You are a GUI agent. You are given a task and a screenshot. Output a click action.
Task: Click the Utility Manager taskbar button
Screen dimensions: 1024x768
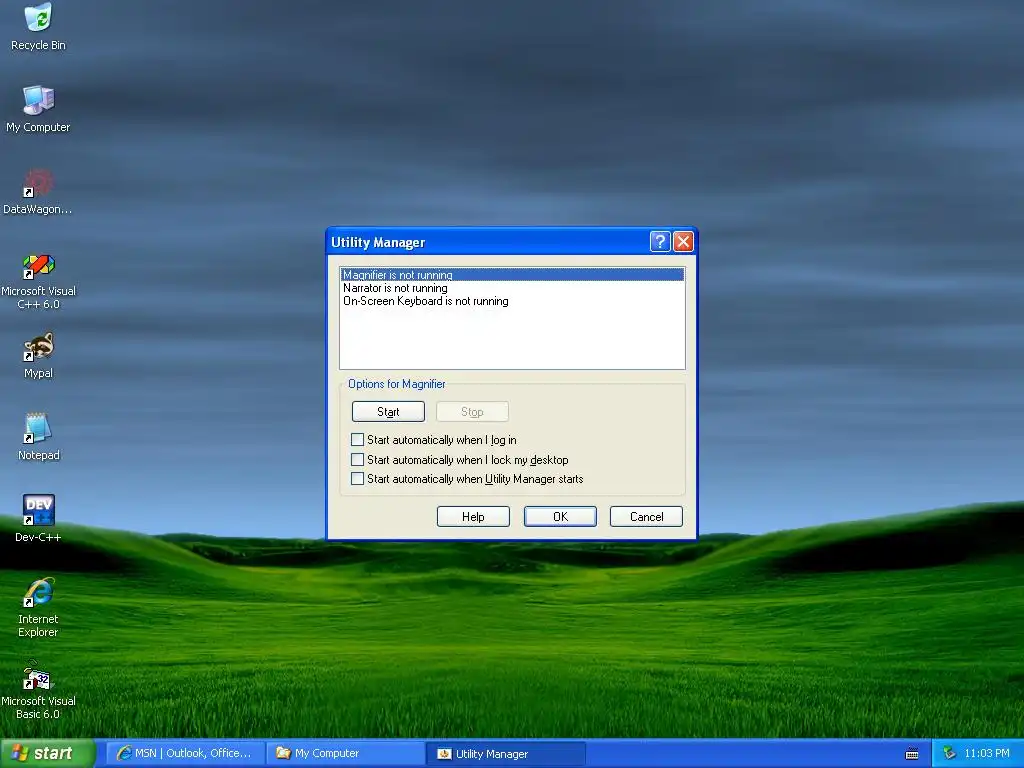click(505, 754)
